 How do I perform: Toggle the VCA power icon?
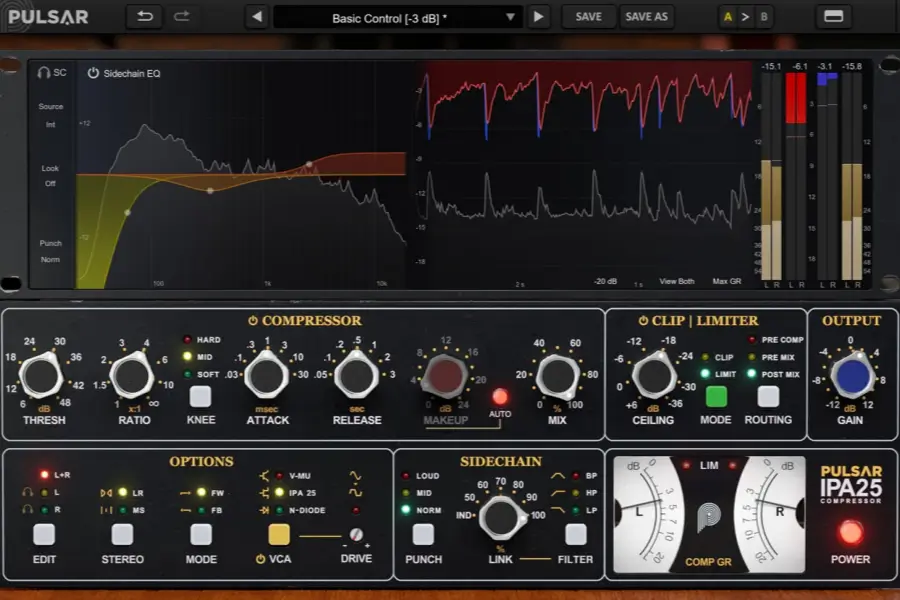pyautogui.click(x=260, y=559)
